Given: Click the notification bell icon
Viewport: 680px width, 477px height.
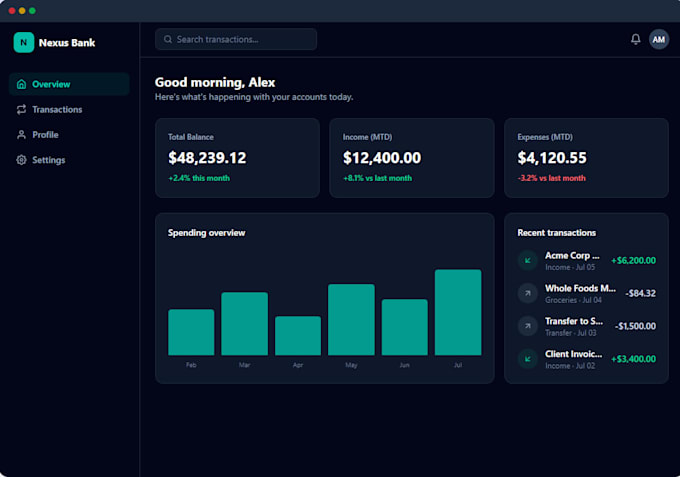Looking at the screenshot, I should [635, 39].
